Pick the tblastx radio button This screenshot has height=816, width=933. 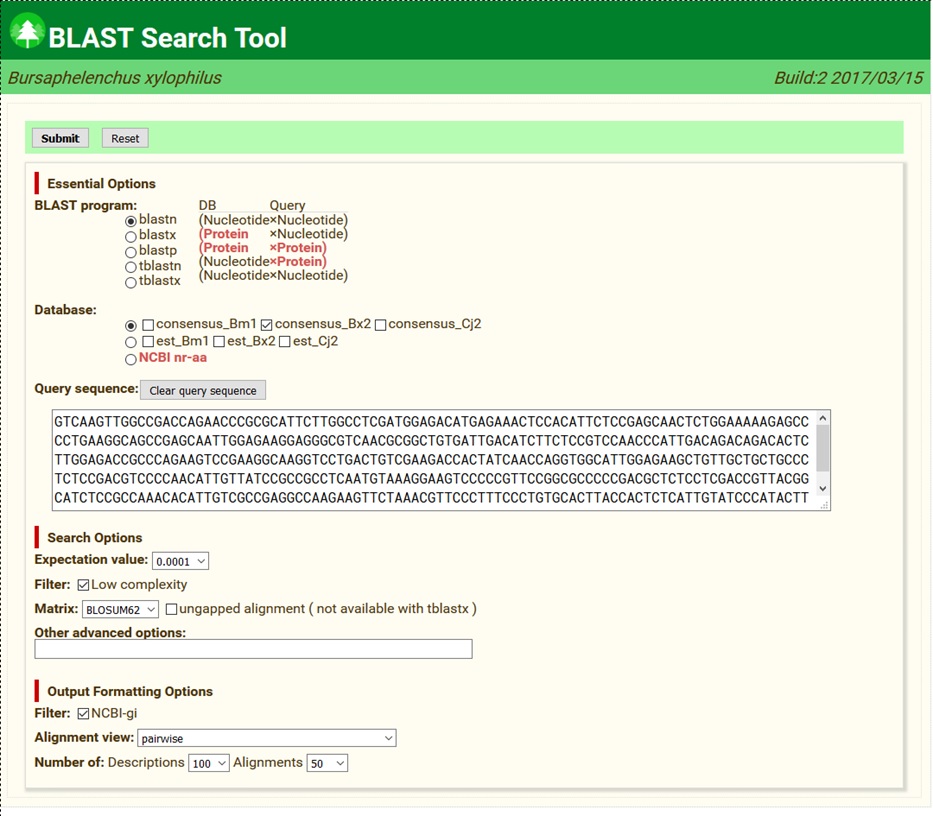coord(131,283)
